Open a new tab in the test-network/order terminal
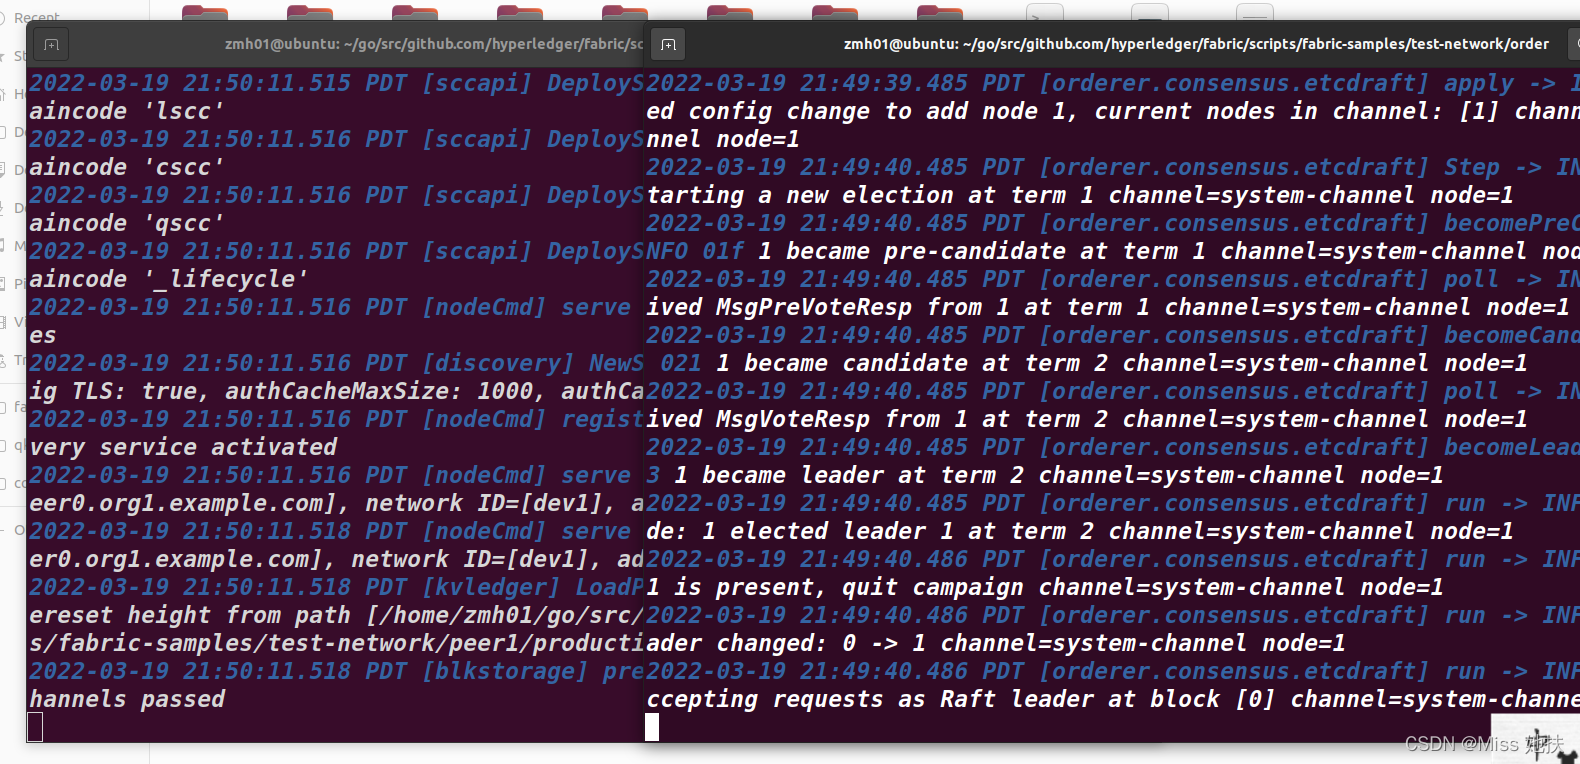 pos(668,45)
